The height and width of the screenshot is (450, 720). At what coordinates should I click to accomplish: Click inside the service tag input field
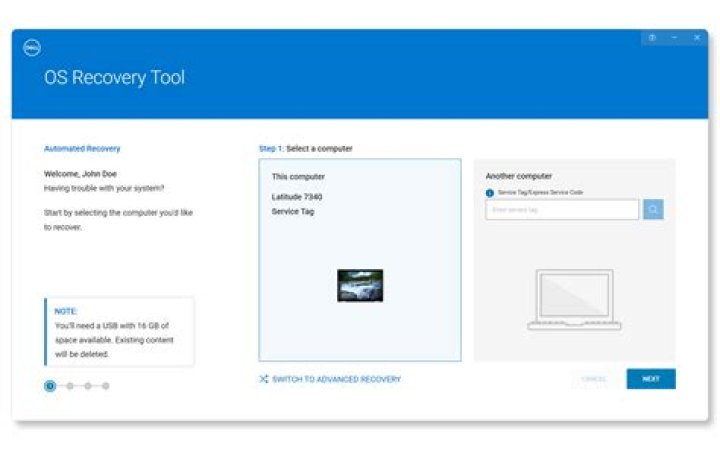click(x=562, y=210)
